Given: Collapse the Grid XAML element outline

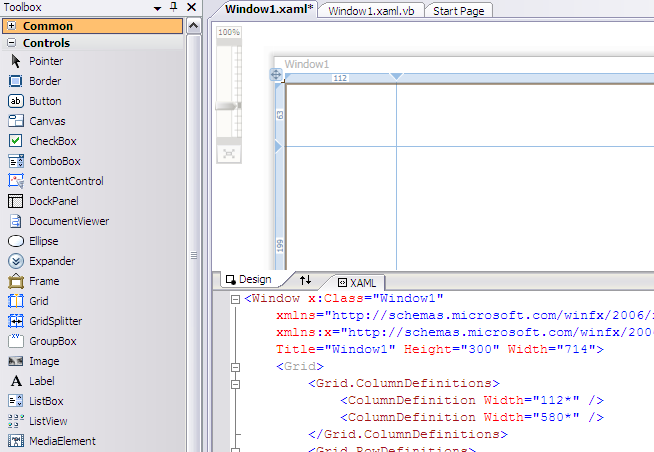Looking at the screenshot, I should pos(236,367).
